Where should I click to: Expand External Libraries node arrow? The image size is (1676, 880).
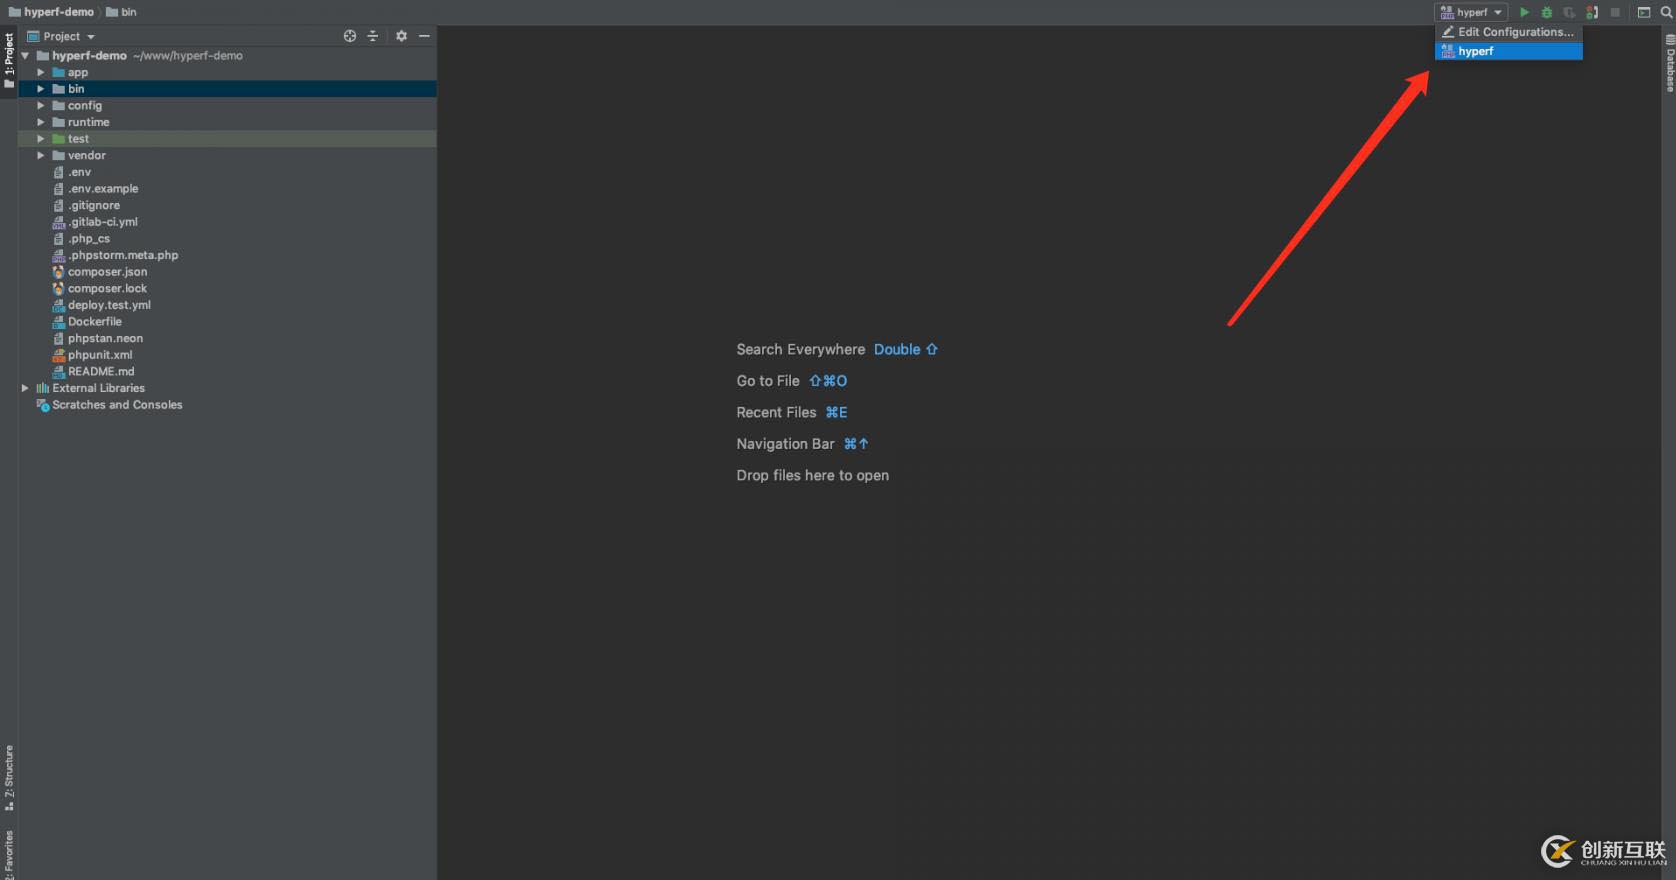click(x=25, y=388)
